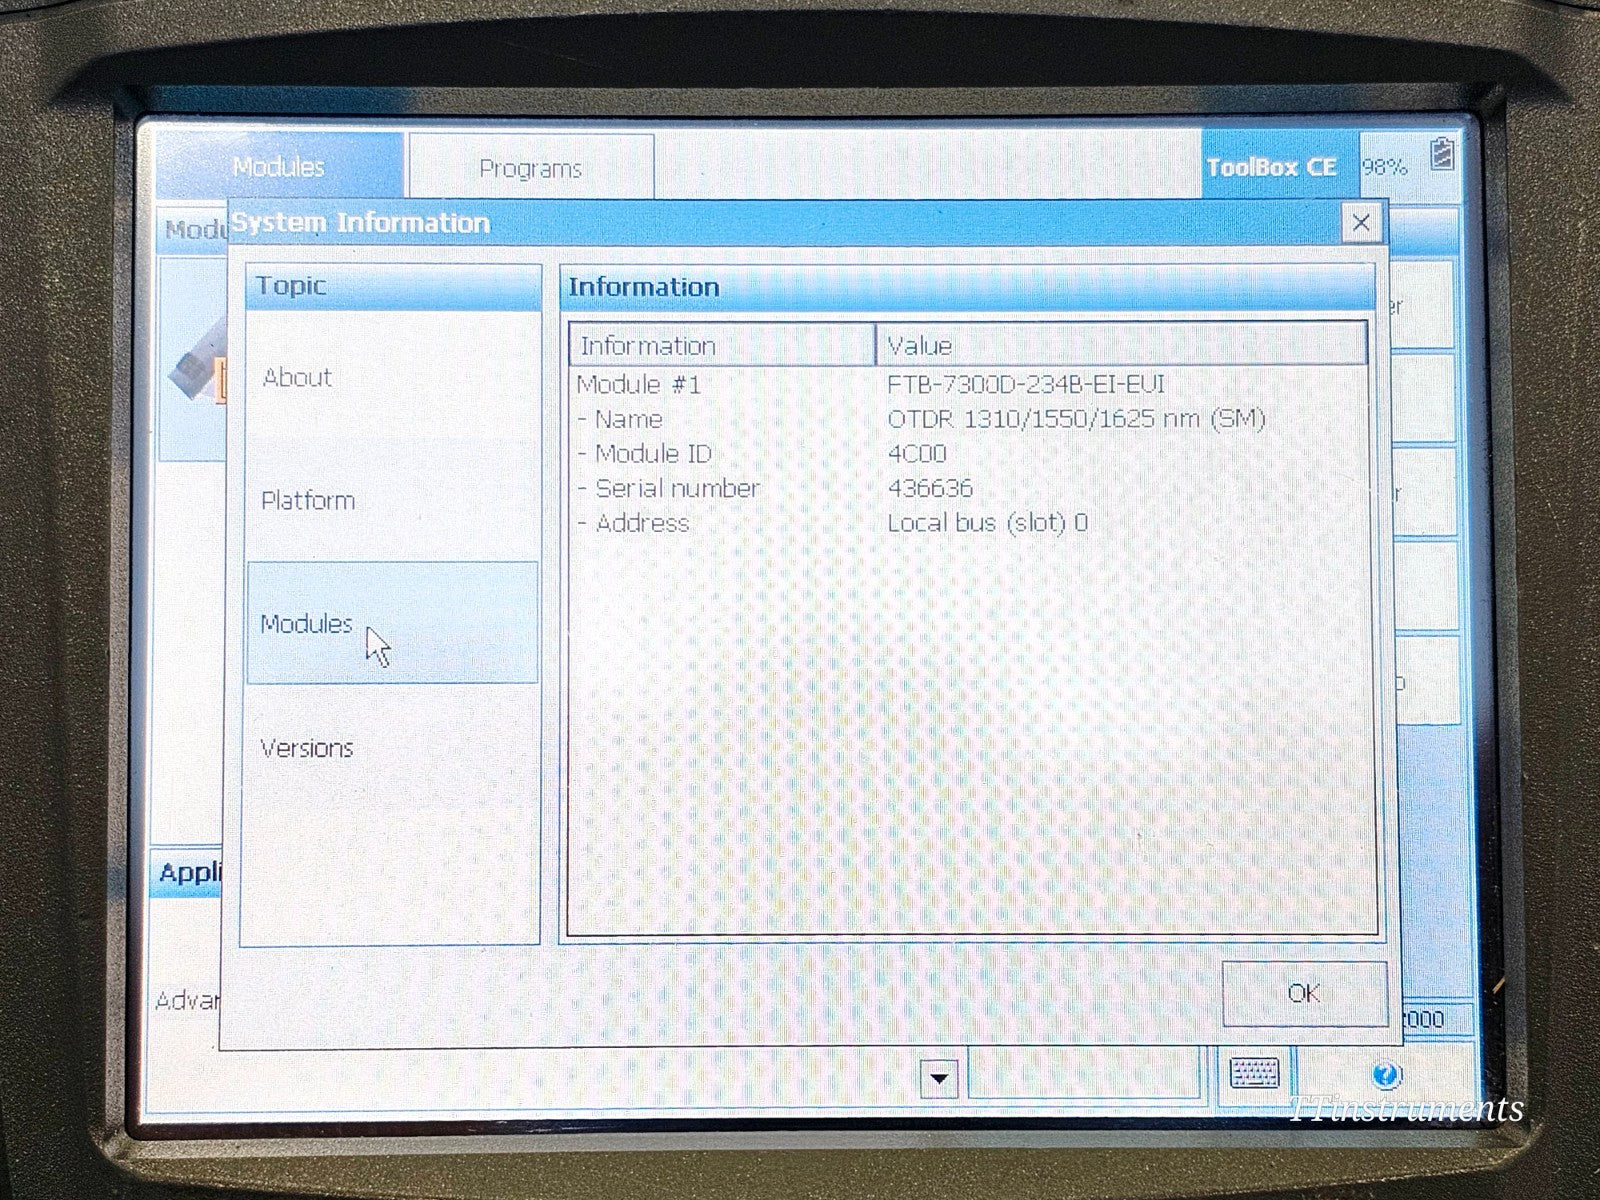Select the module ID value 4C00
The height and width of the screenshot is (1200, 1600).
917,453
